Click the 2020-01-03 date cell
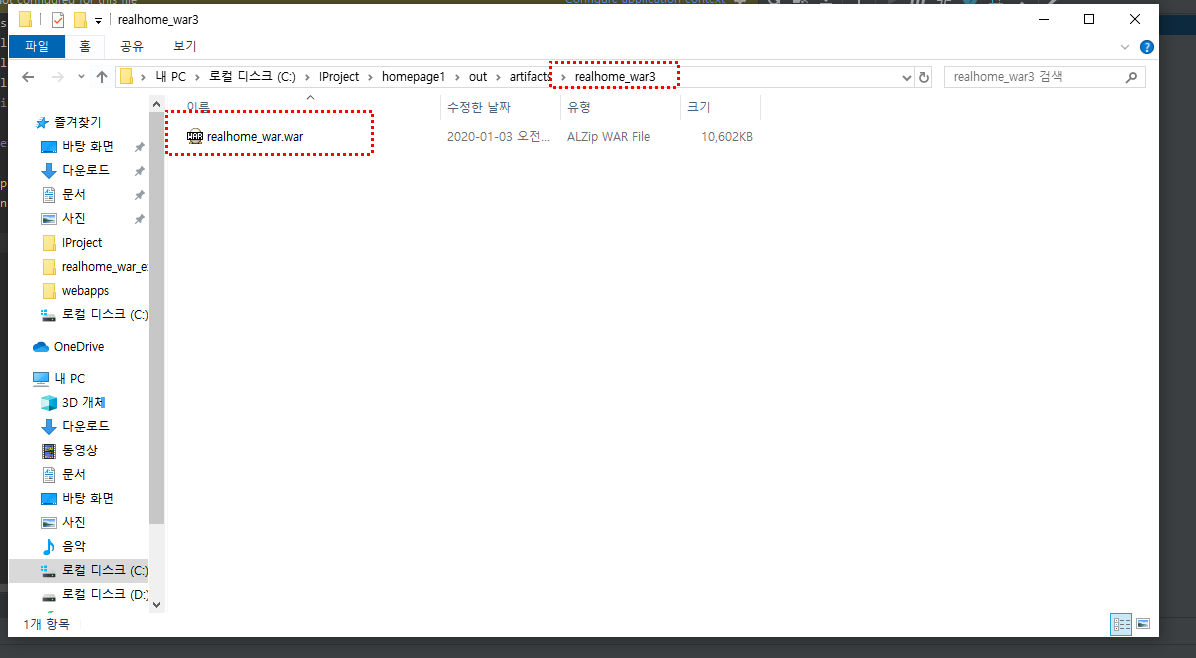The width and height of the screenshot is (1196, 658). [498, 137]
